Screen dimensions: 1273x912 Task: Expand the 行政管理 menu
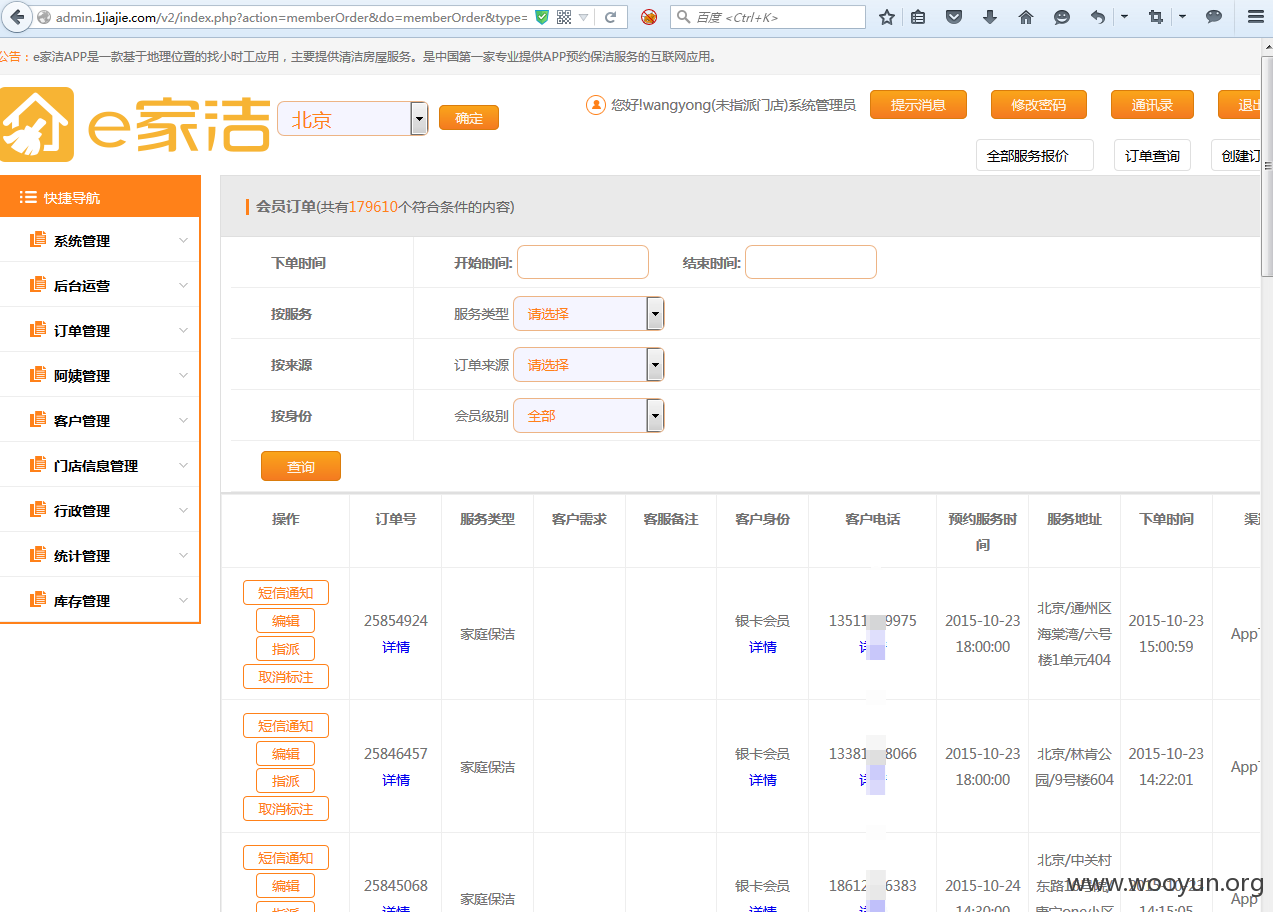tap(100, 510)
